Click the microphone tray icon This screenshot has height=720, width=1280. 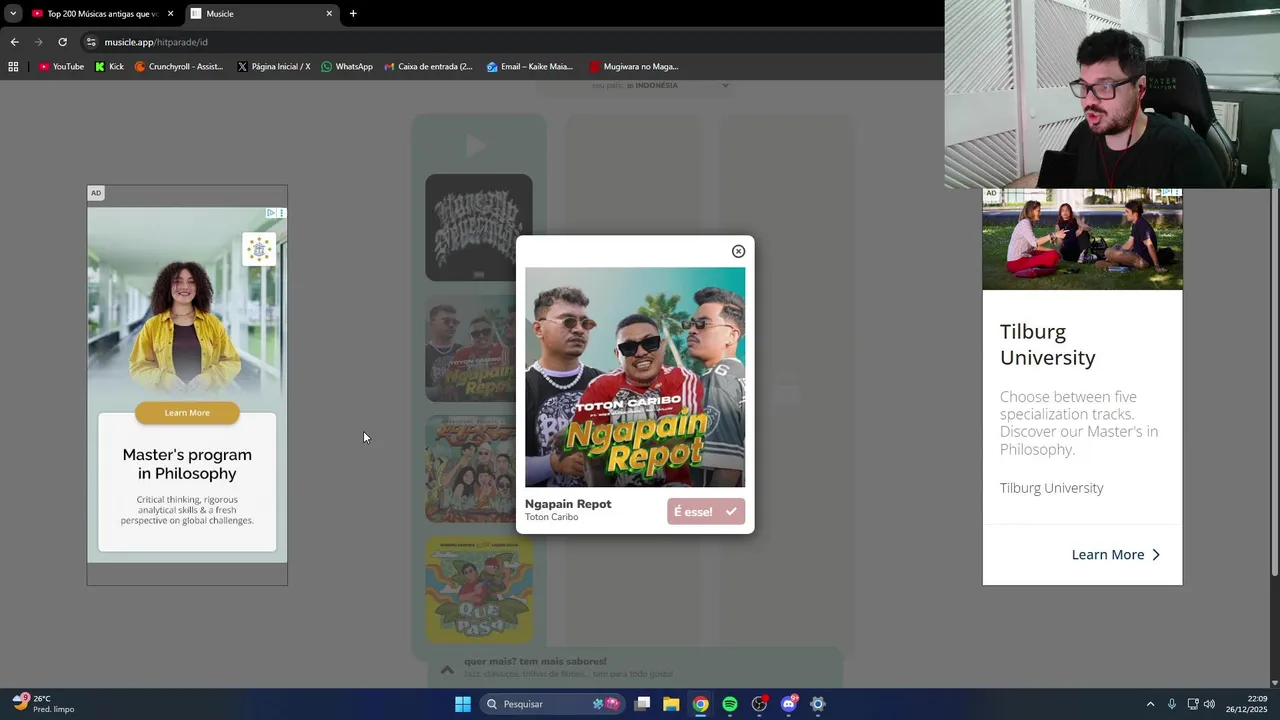tap(1171, 704)
